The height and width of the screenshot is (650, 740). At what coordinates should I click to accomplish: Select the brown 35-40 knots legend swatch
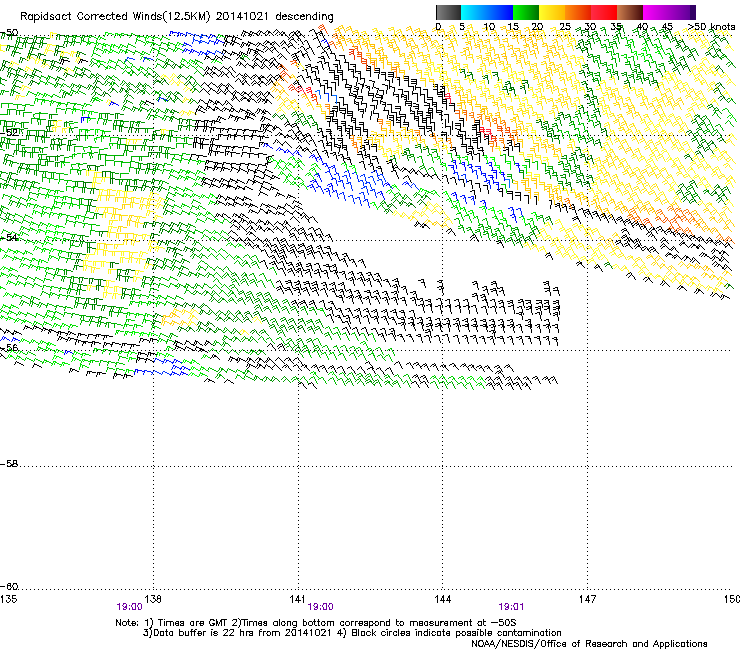630,12
